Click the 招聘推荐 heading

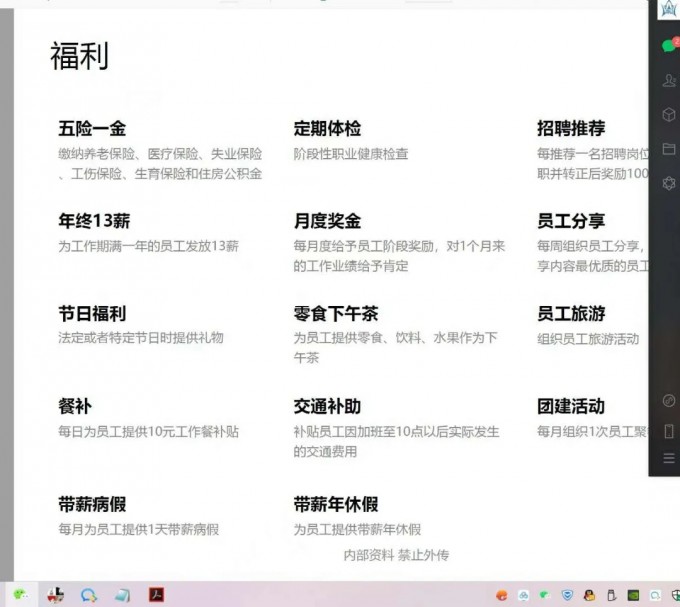pyautogui.click(x=571, y=128)
